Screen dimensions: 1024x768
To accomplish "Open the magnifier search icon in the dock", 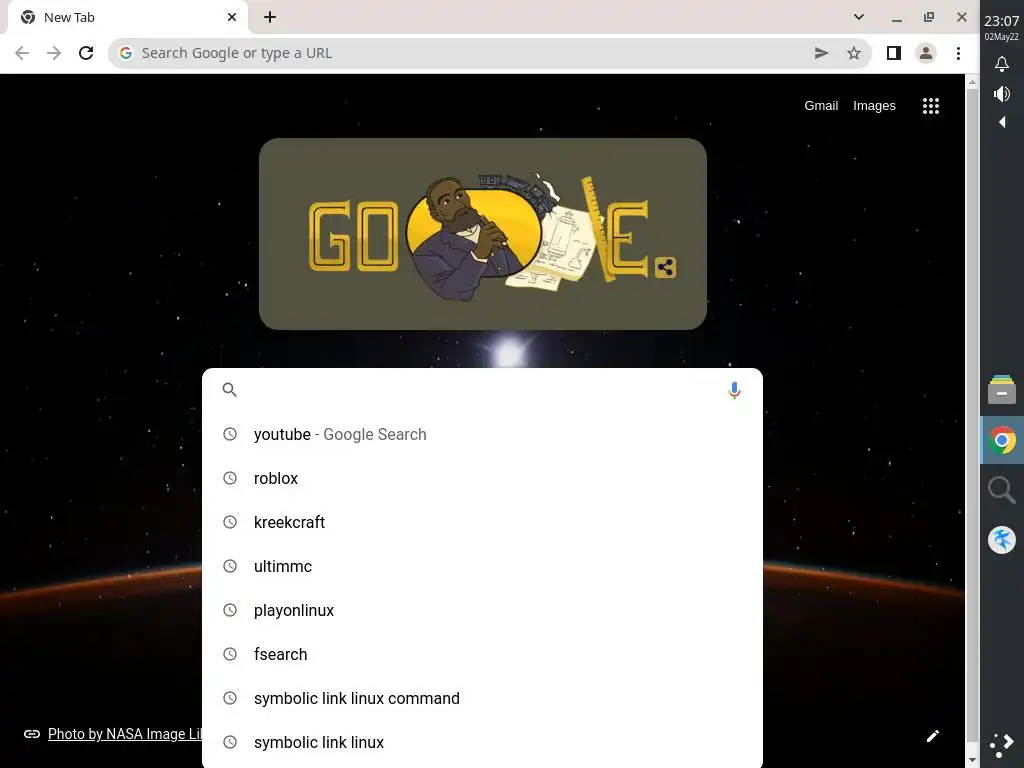I will tap(1002, 490).
